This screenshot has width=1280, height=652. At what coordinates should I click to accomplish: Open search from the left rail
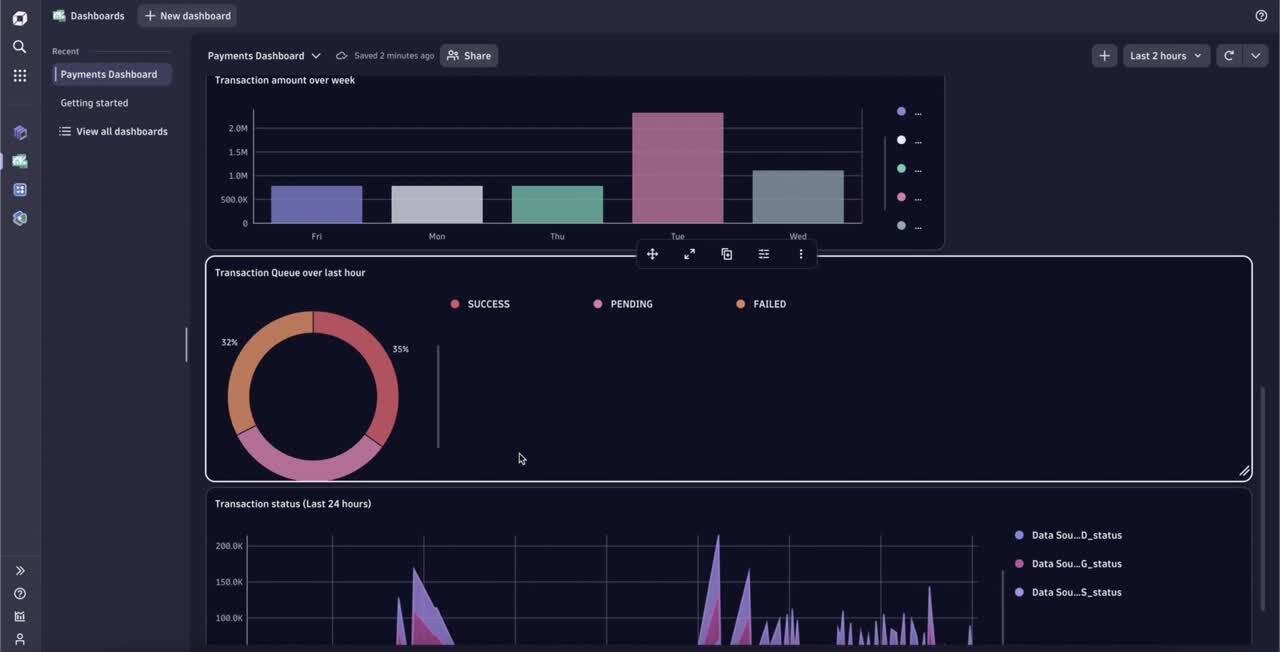[x=19, y=46]
